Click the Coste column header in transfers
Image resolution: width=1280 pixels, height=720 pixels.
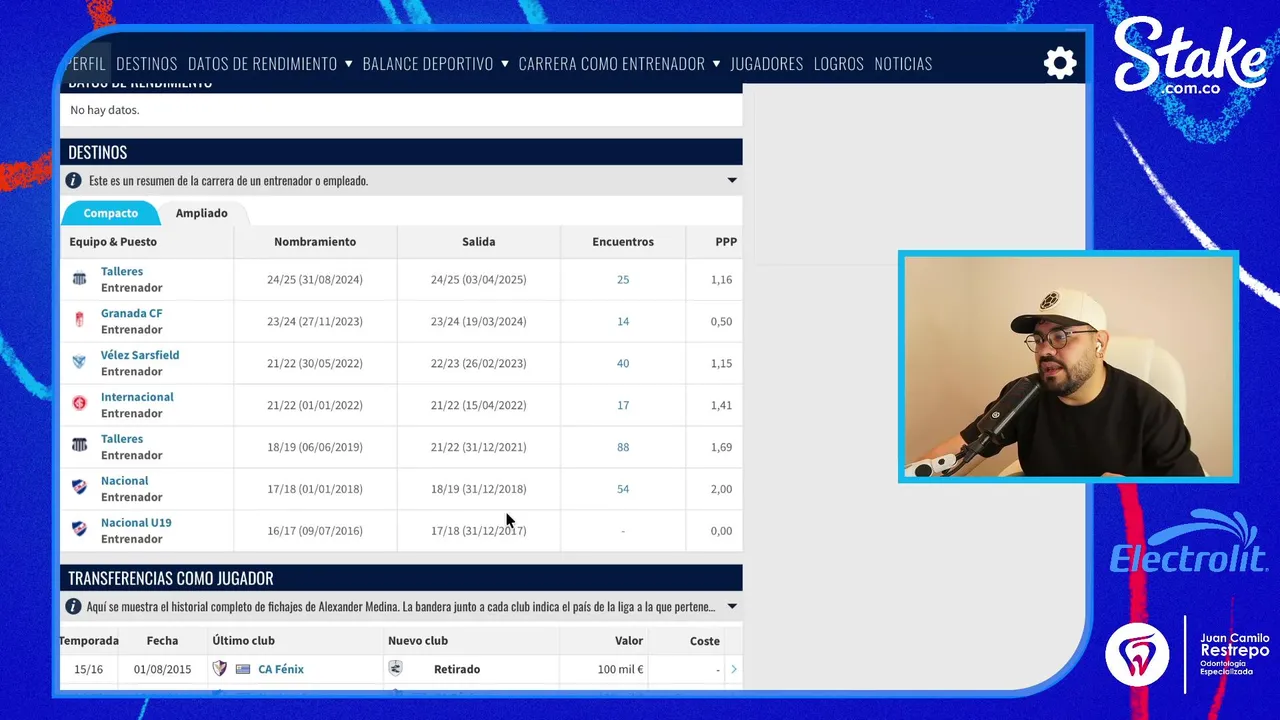coord(705,640)
